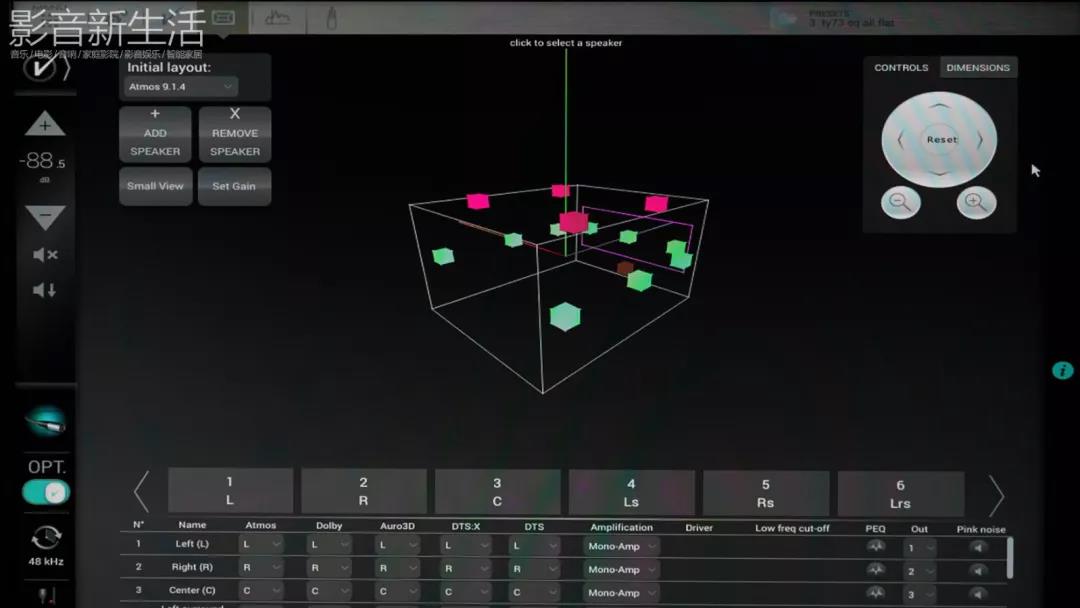Open Auro3D dropdown for Center (C) row
Screen dimensions: 1080x608
(397, 591)
